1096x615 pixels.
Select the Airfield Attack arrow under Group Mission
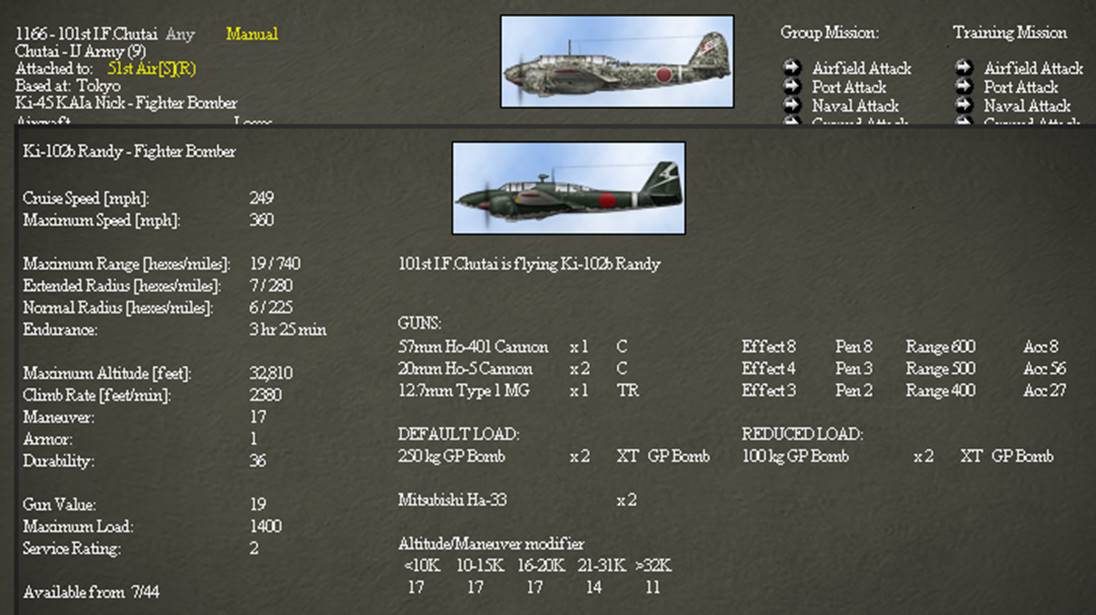pyautogui.click(x=793, y=69)
